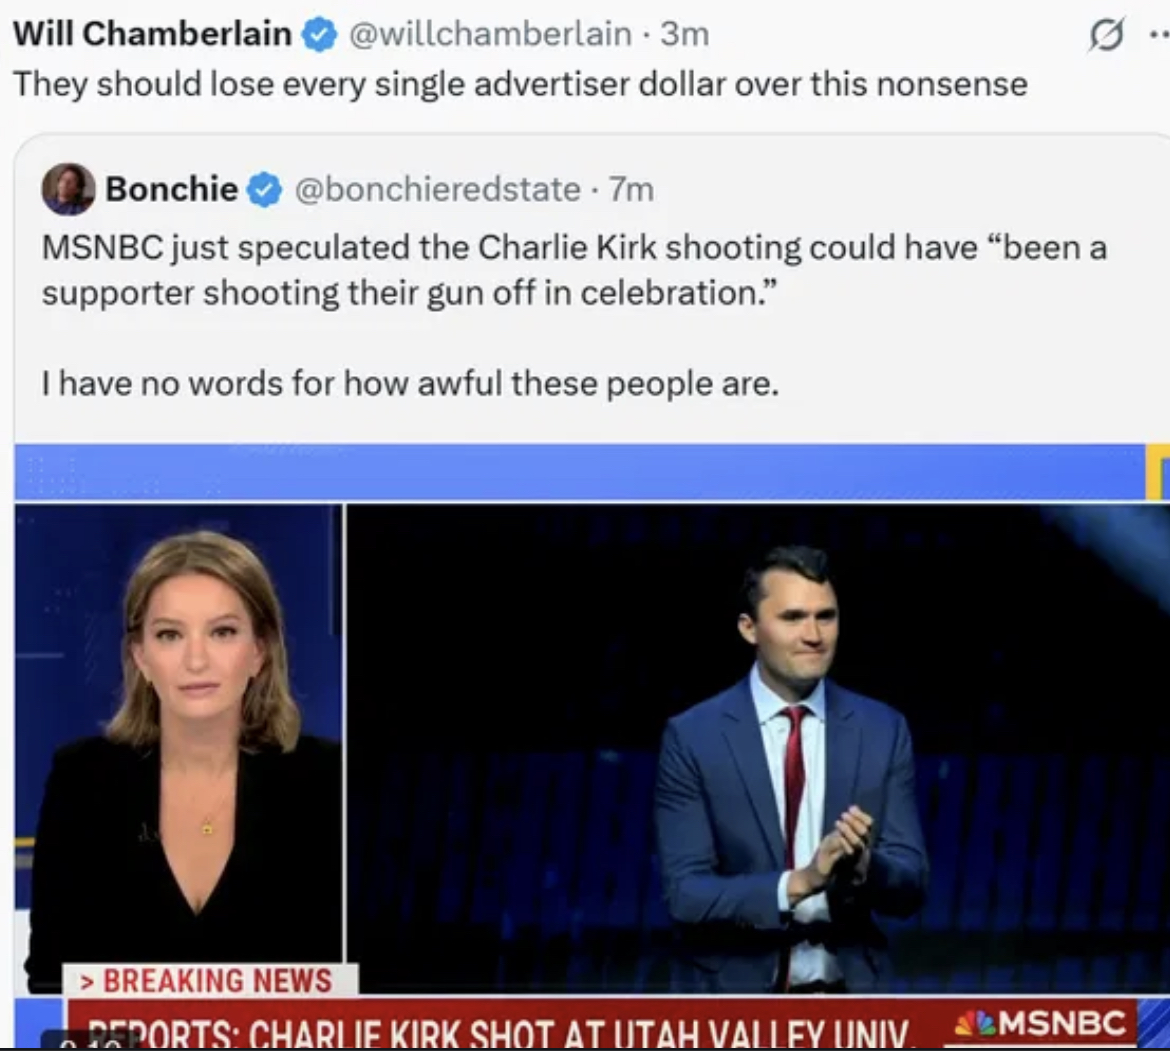This screenshot has height=1051, width=1170.
Task: Click 'I have no words' line in quote
Action: pyautogui.click(x=409, y=383)
